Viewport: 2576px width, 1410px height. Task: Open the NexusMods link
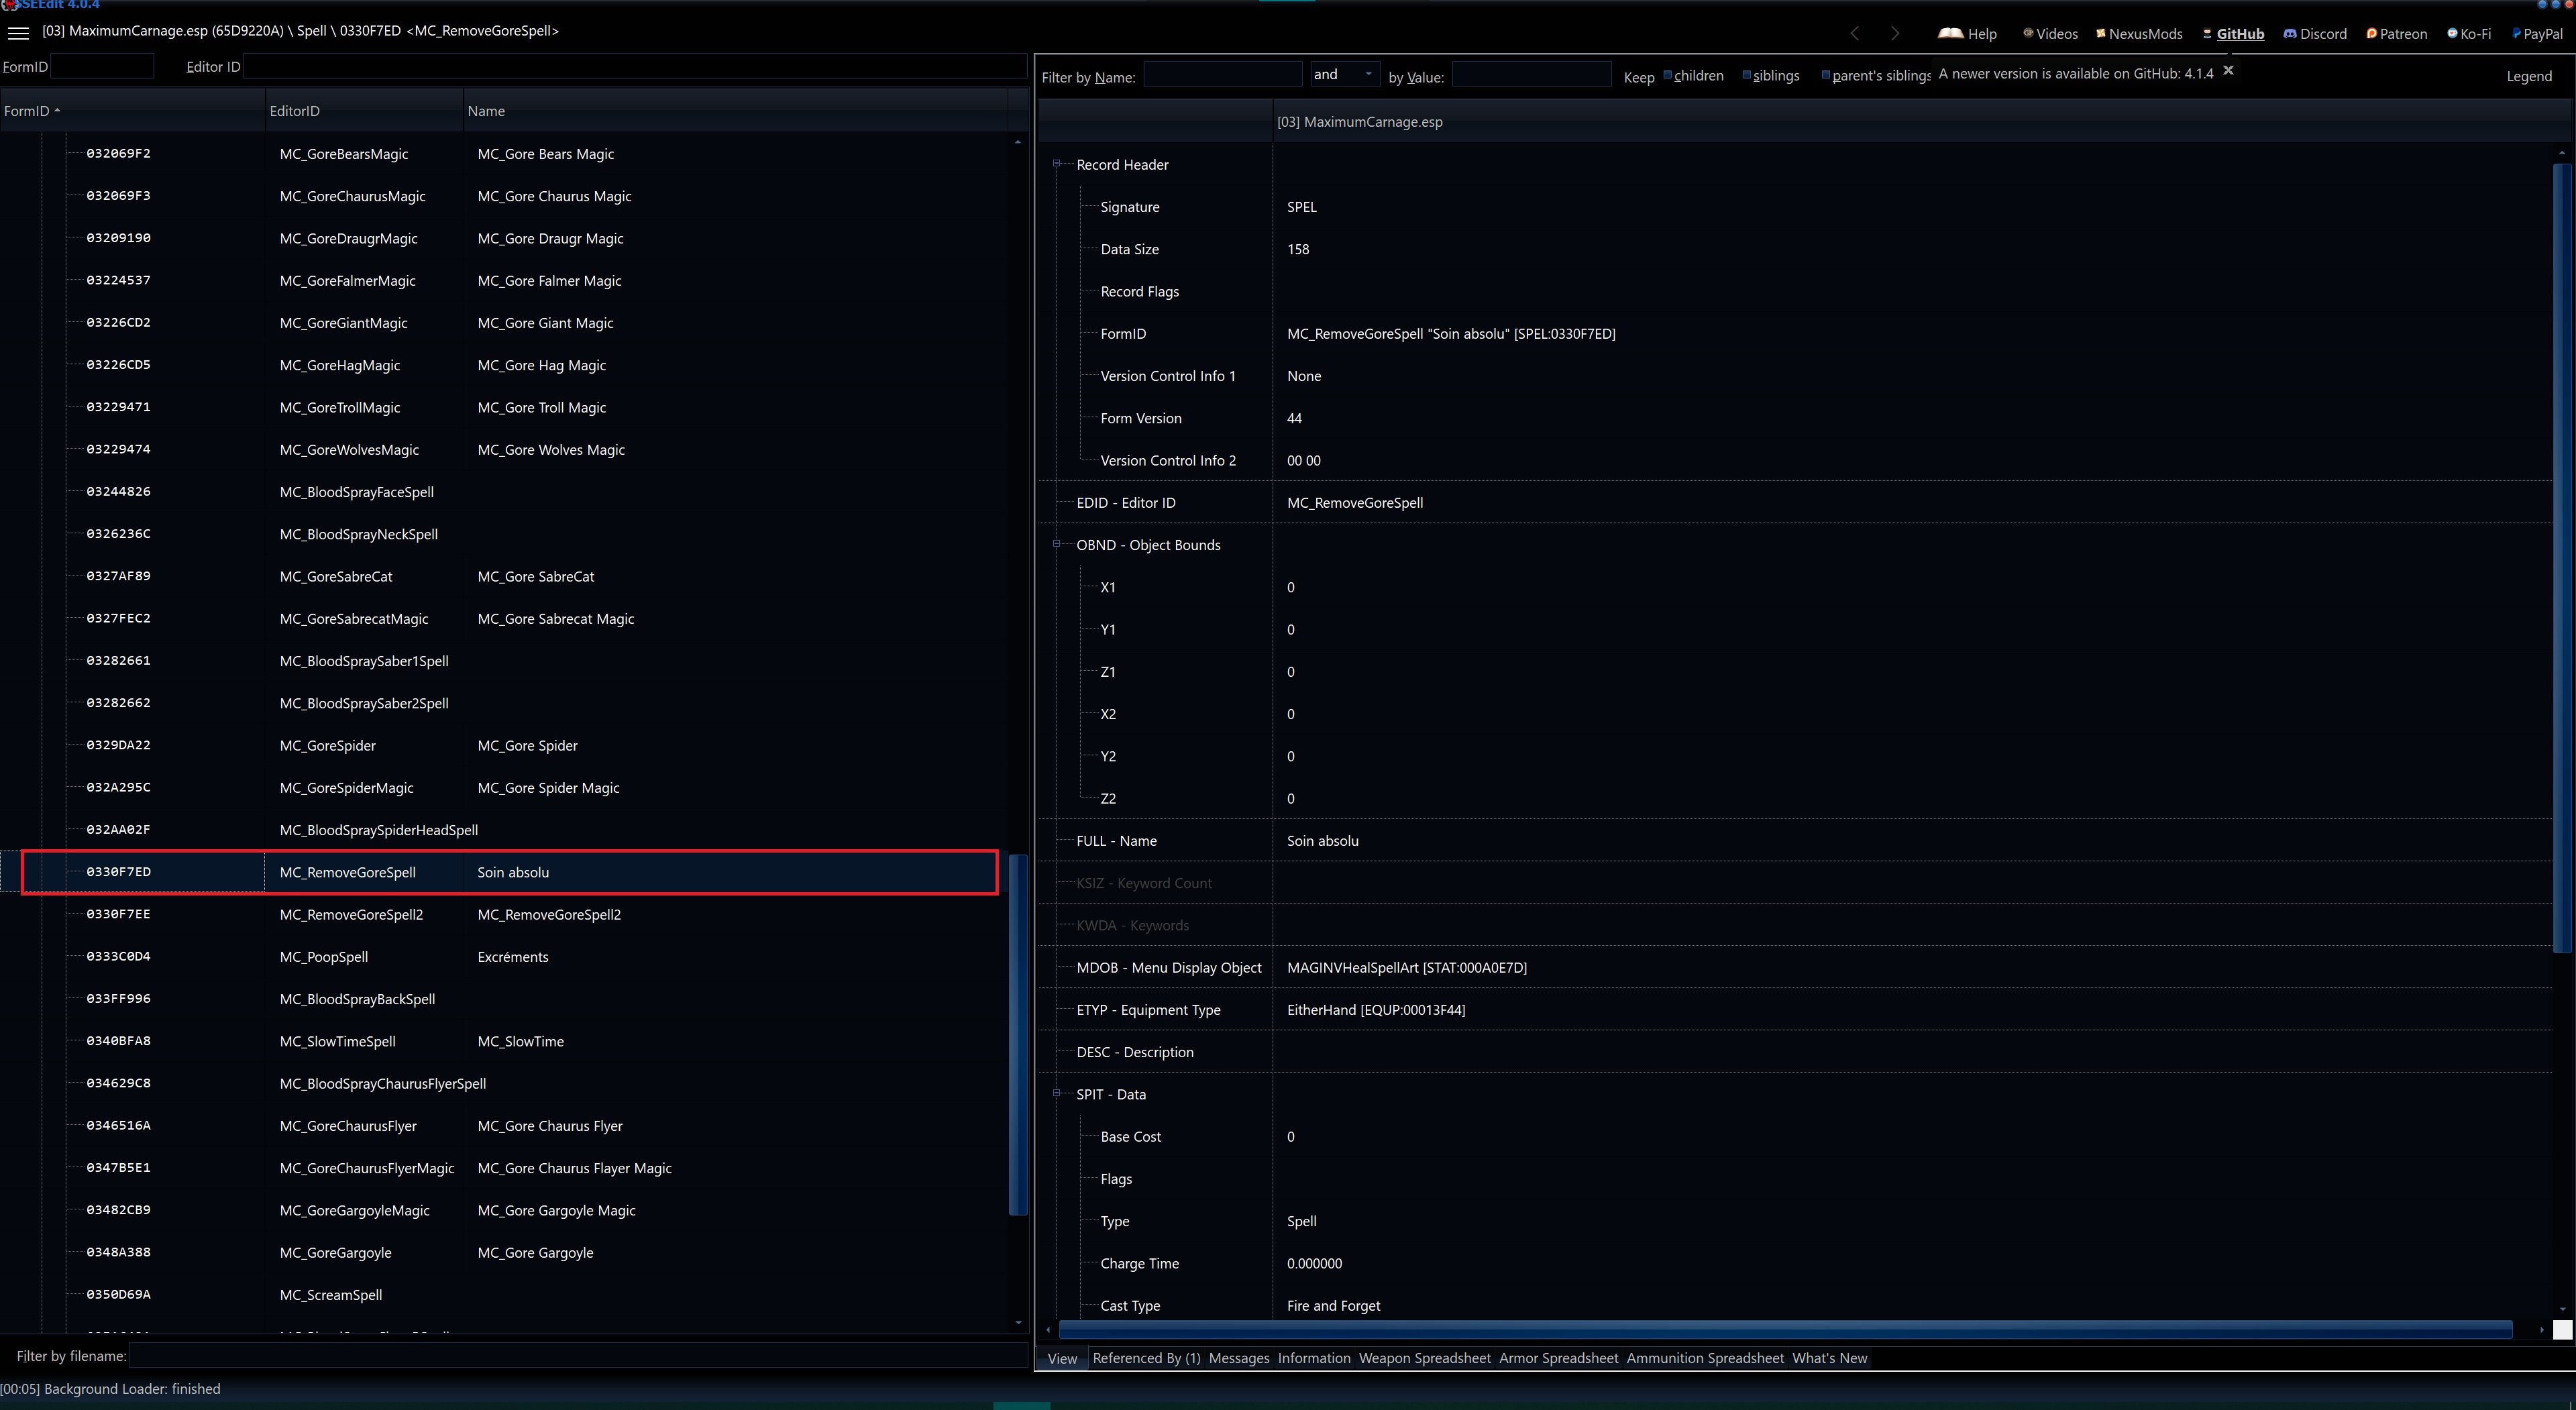2138,33
